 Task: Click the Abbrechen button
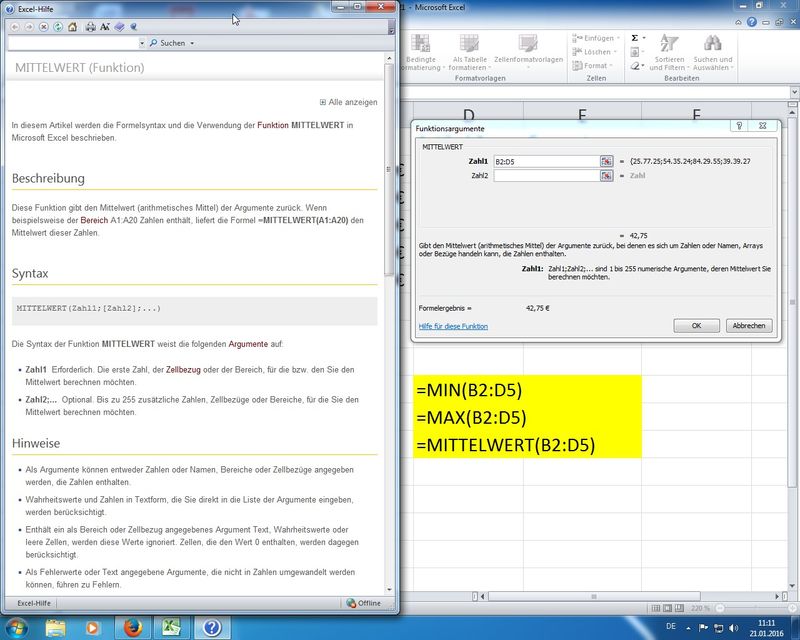748,326
